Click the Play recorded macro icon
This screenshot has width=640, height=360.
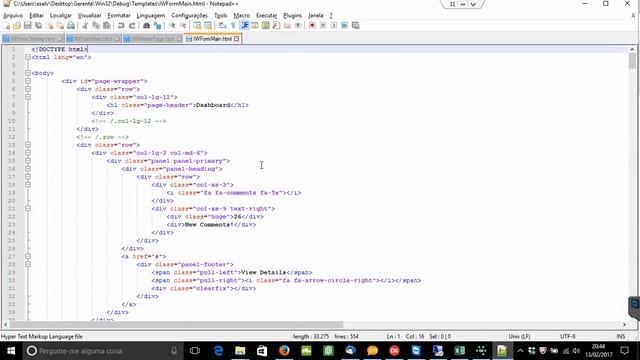[334, 26]
